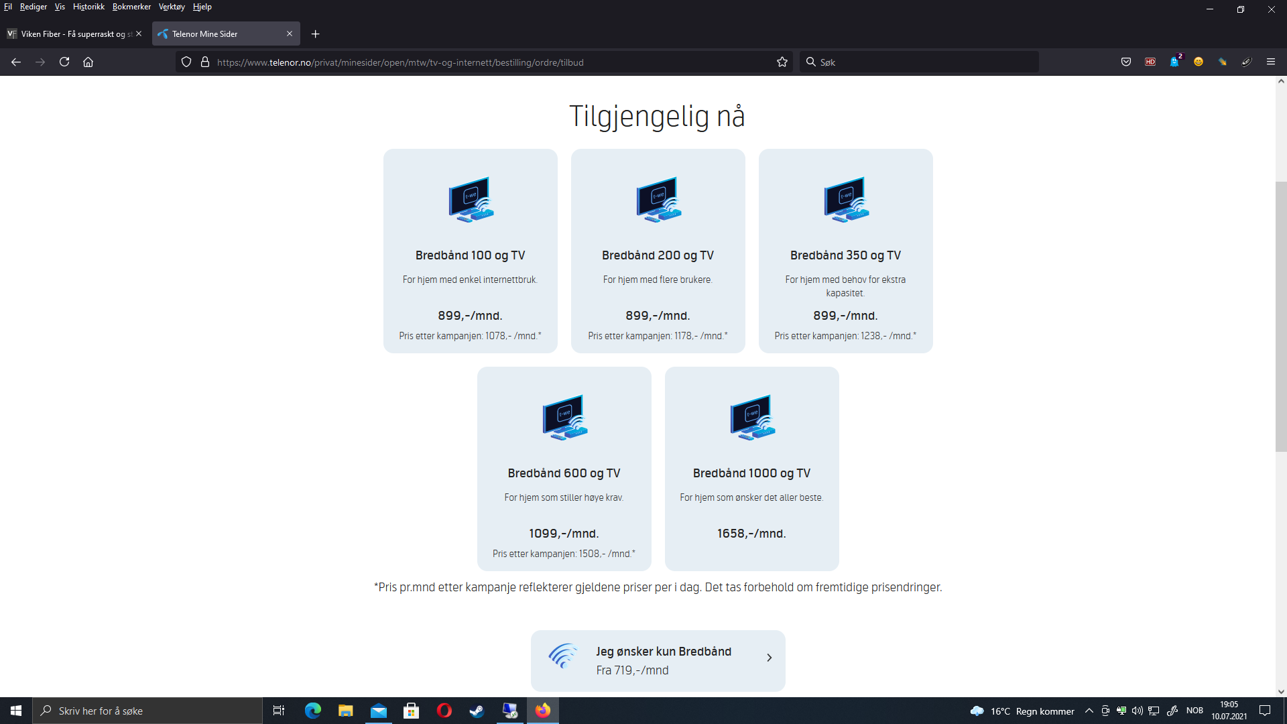
Task: Open Microsoft Store from the taskbar
Action: point(411,711)
